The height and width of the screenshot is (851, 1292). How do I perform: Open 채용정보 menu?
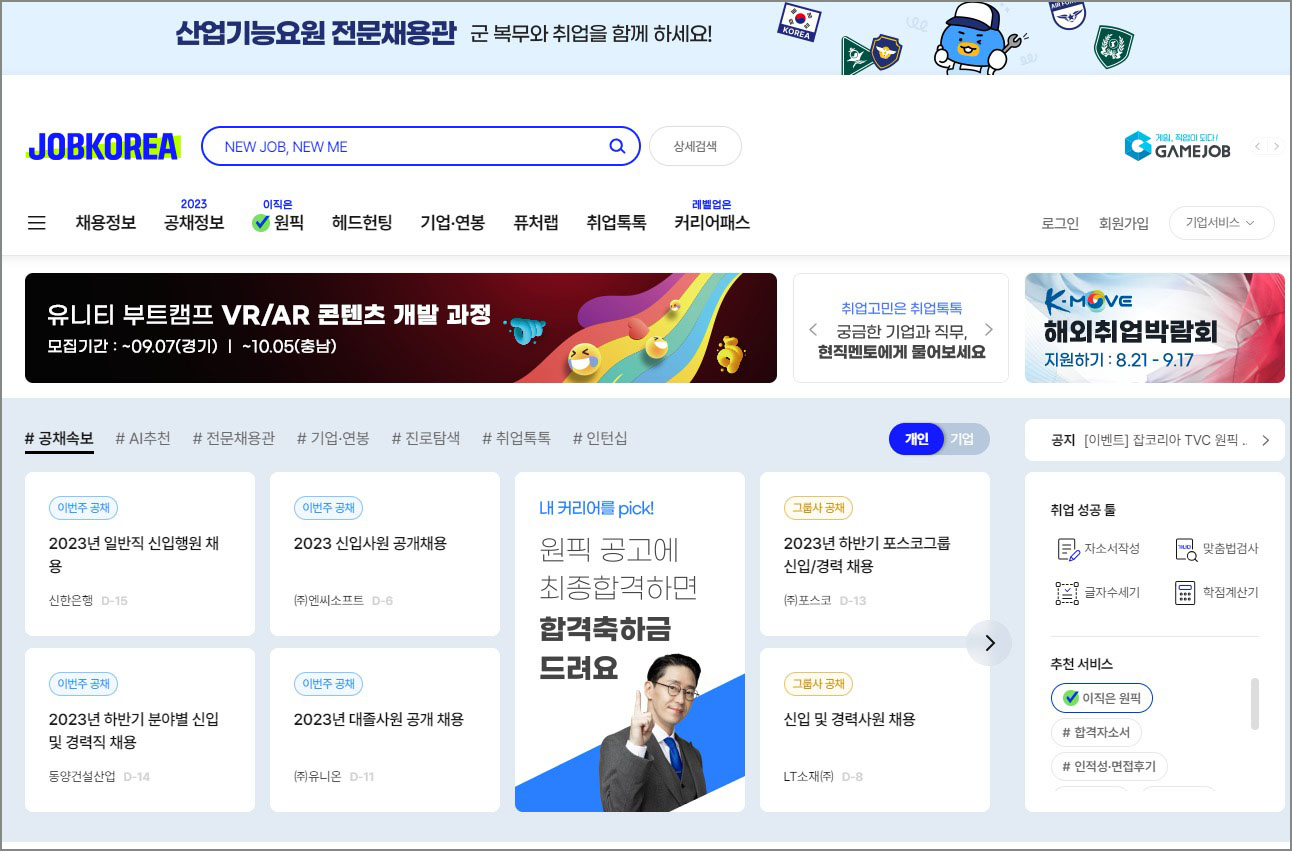(x=106, y=223)
